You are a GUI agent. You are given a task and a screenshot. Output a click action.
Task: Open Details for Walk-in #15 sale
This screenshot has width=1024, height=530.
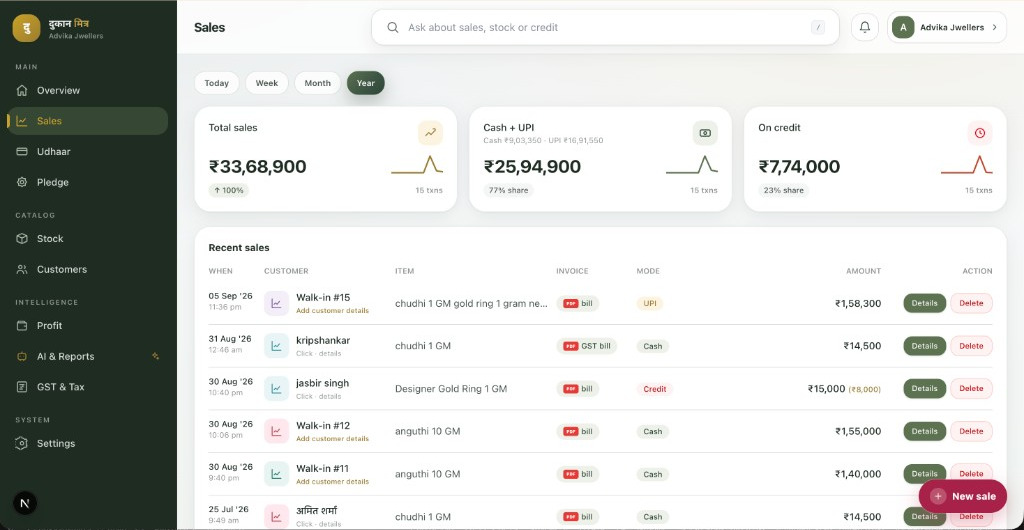click(925, 303)
